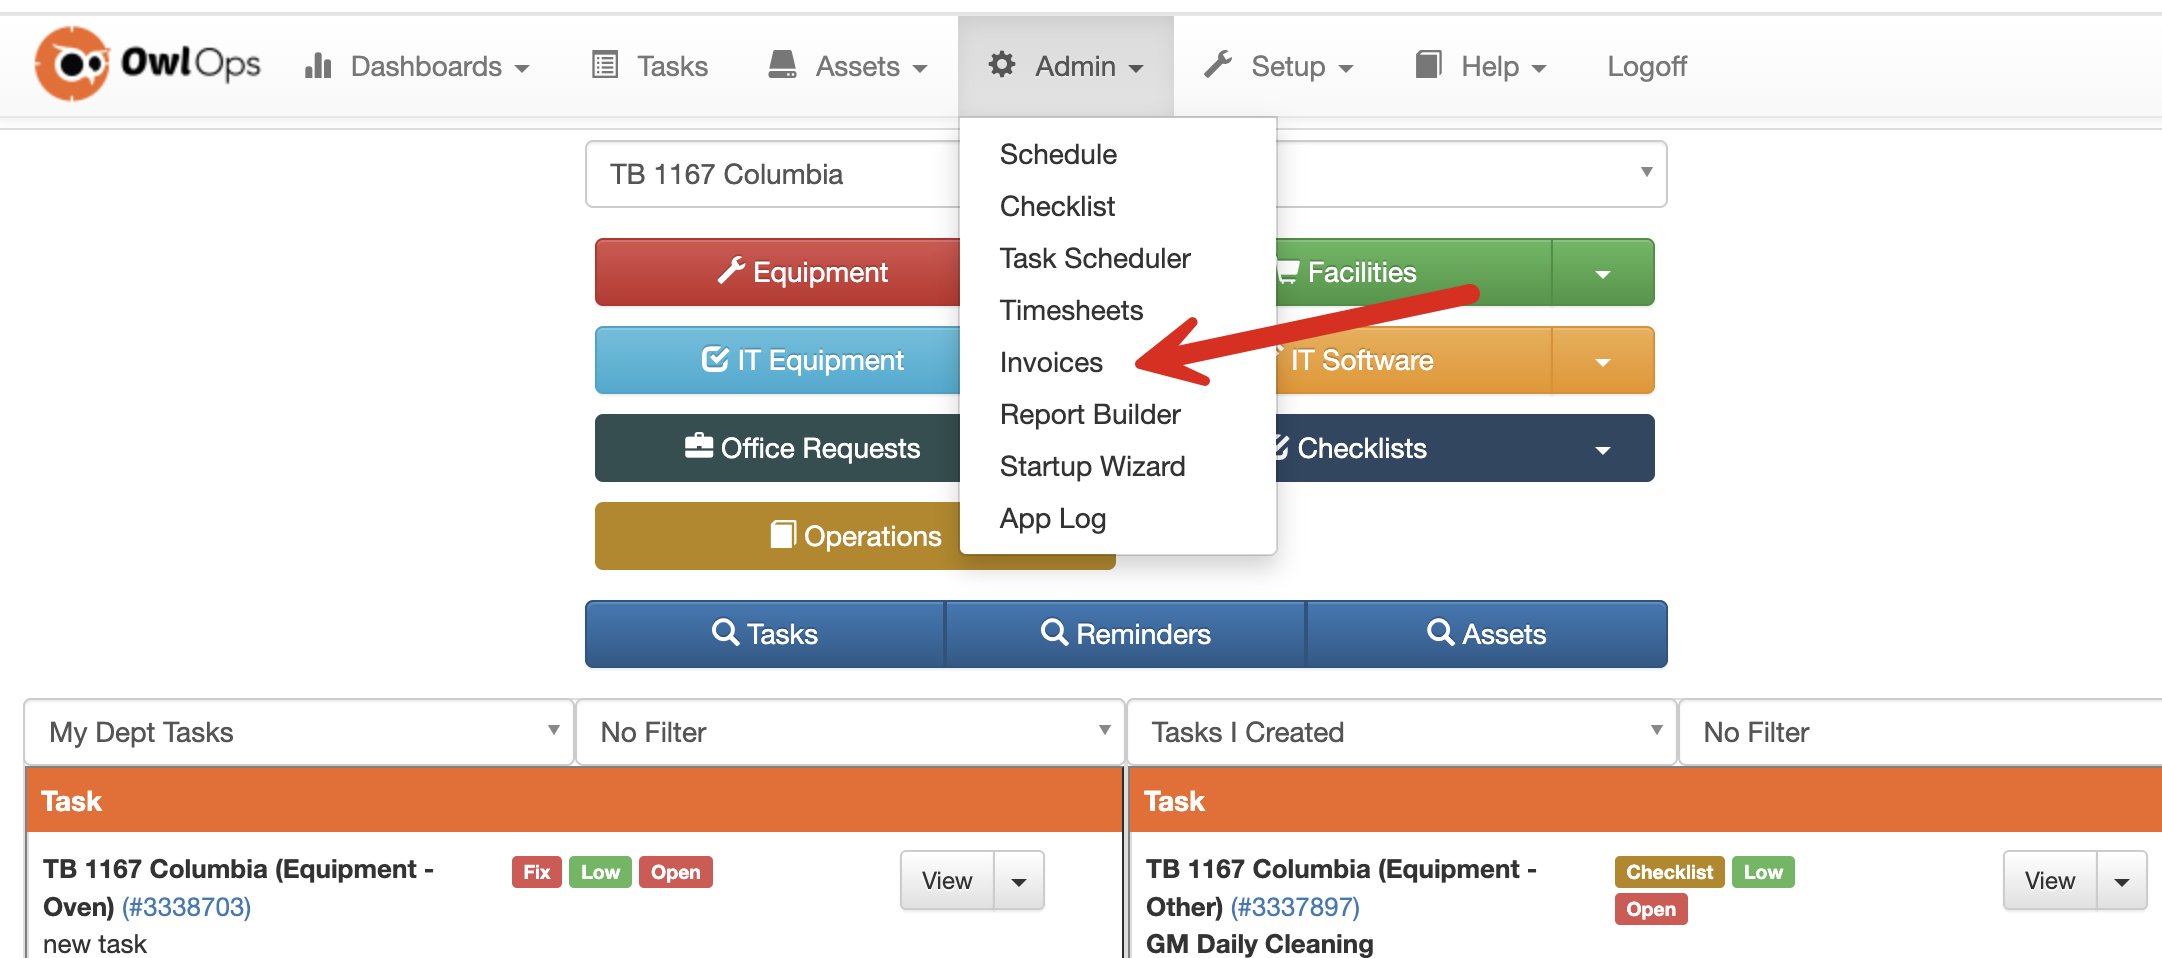
Task: Click Logoff in the navigation bar
Action: point(1646,66)
